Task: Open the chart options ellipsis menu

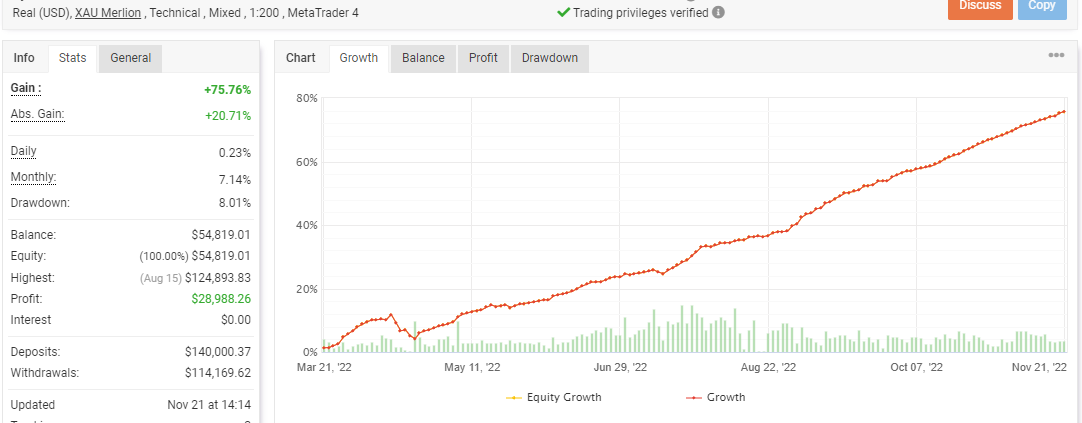Action: pyautogui.click(x=1056, y=56)
